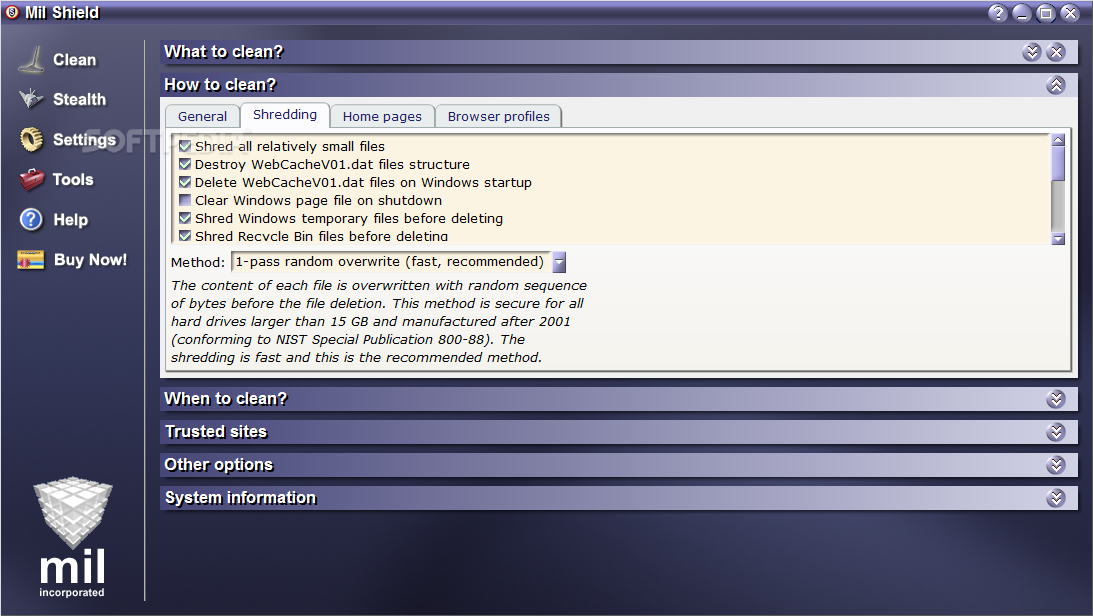Image resolution: width=1093 pixels, height=616 pixels.
Task: Click the System information header title
Action: point(240,498)
